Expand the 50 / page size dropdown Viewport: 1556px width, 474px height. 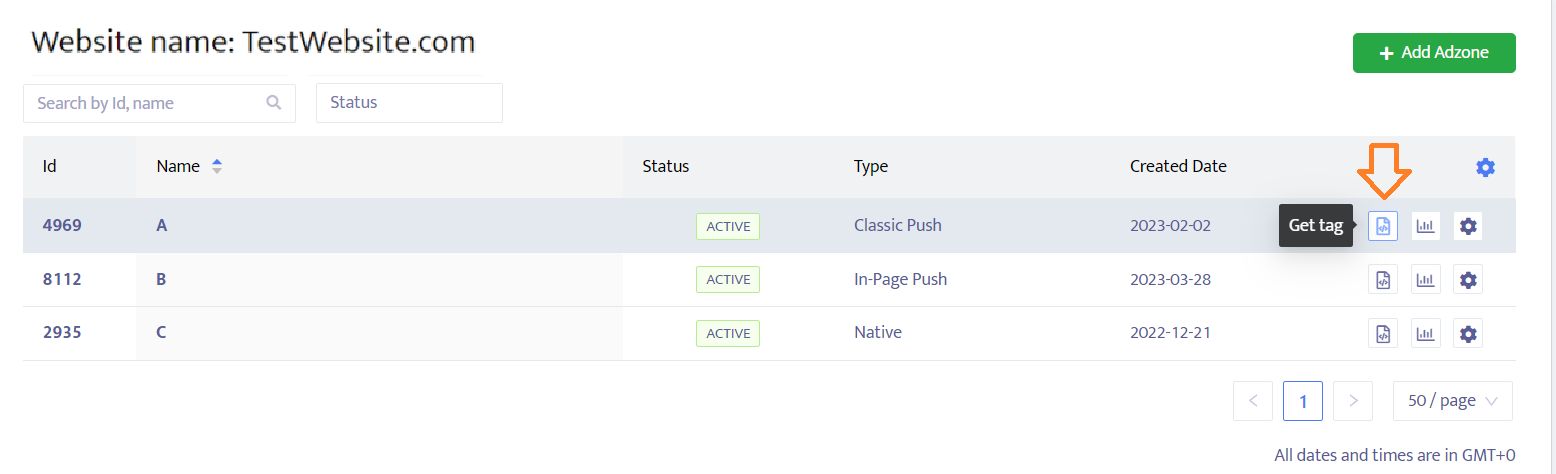(x=1452, y=401)
